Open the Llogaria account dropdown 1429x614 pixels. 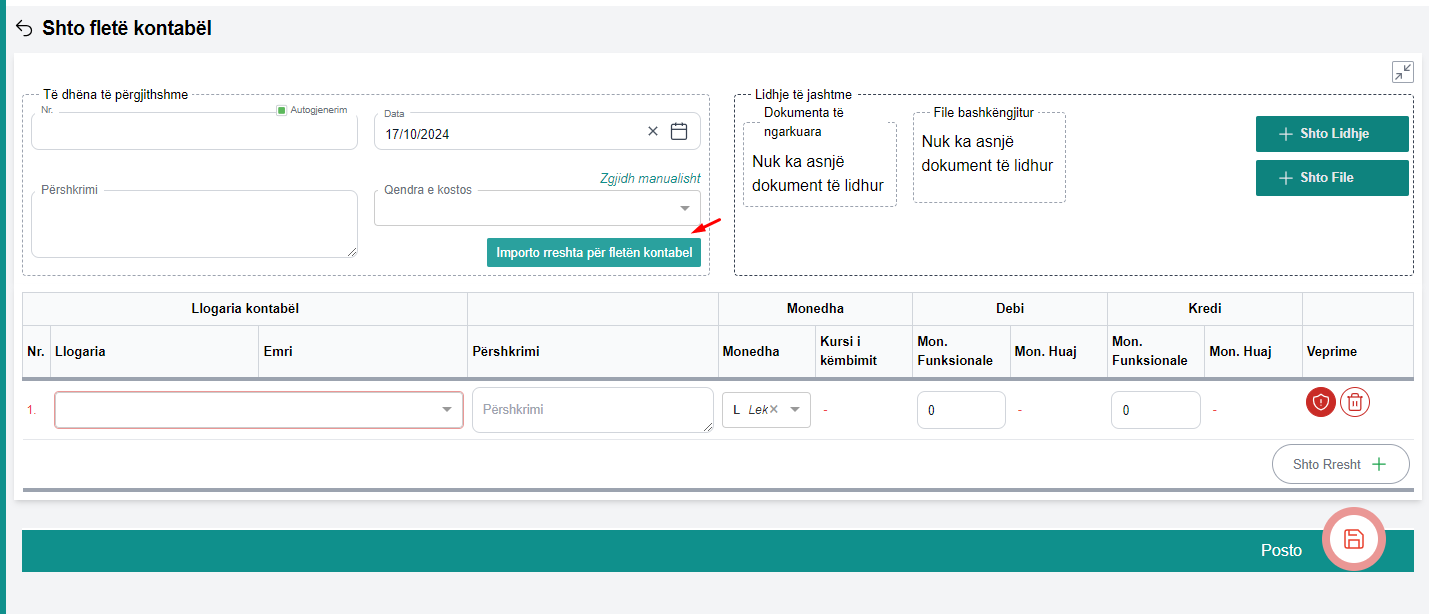click(x=446, y=409)
